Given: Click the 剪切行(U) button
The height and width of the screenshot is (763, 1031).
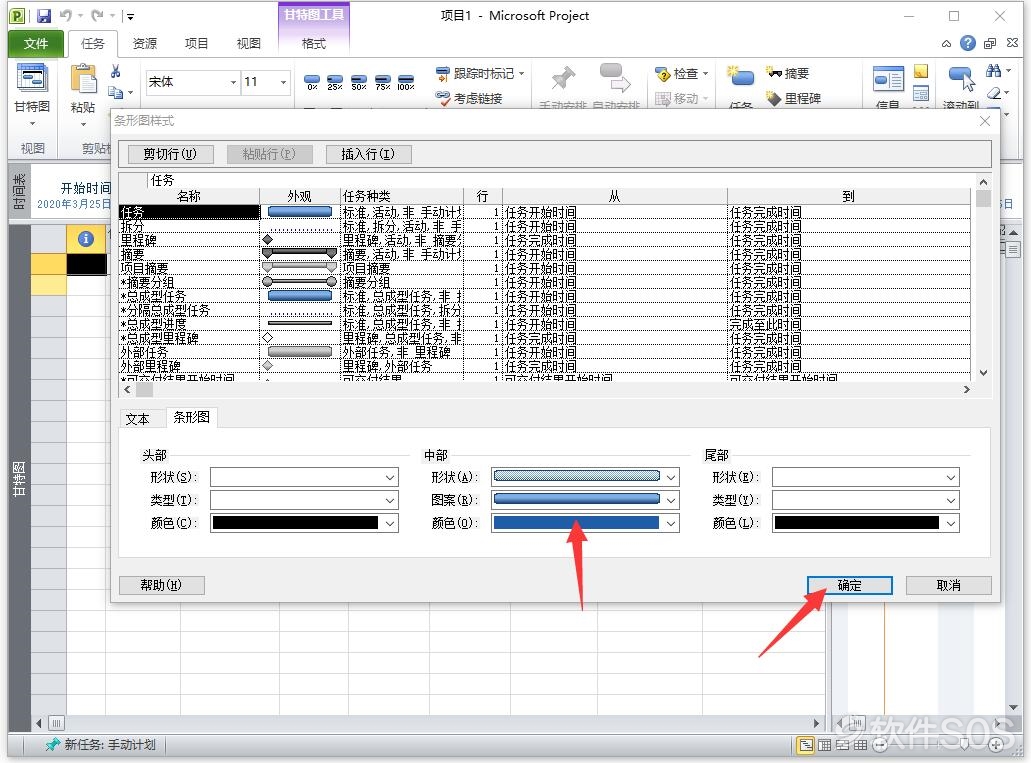Looking at the screenshot, I should [x=170, y=154].
